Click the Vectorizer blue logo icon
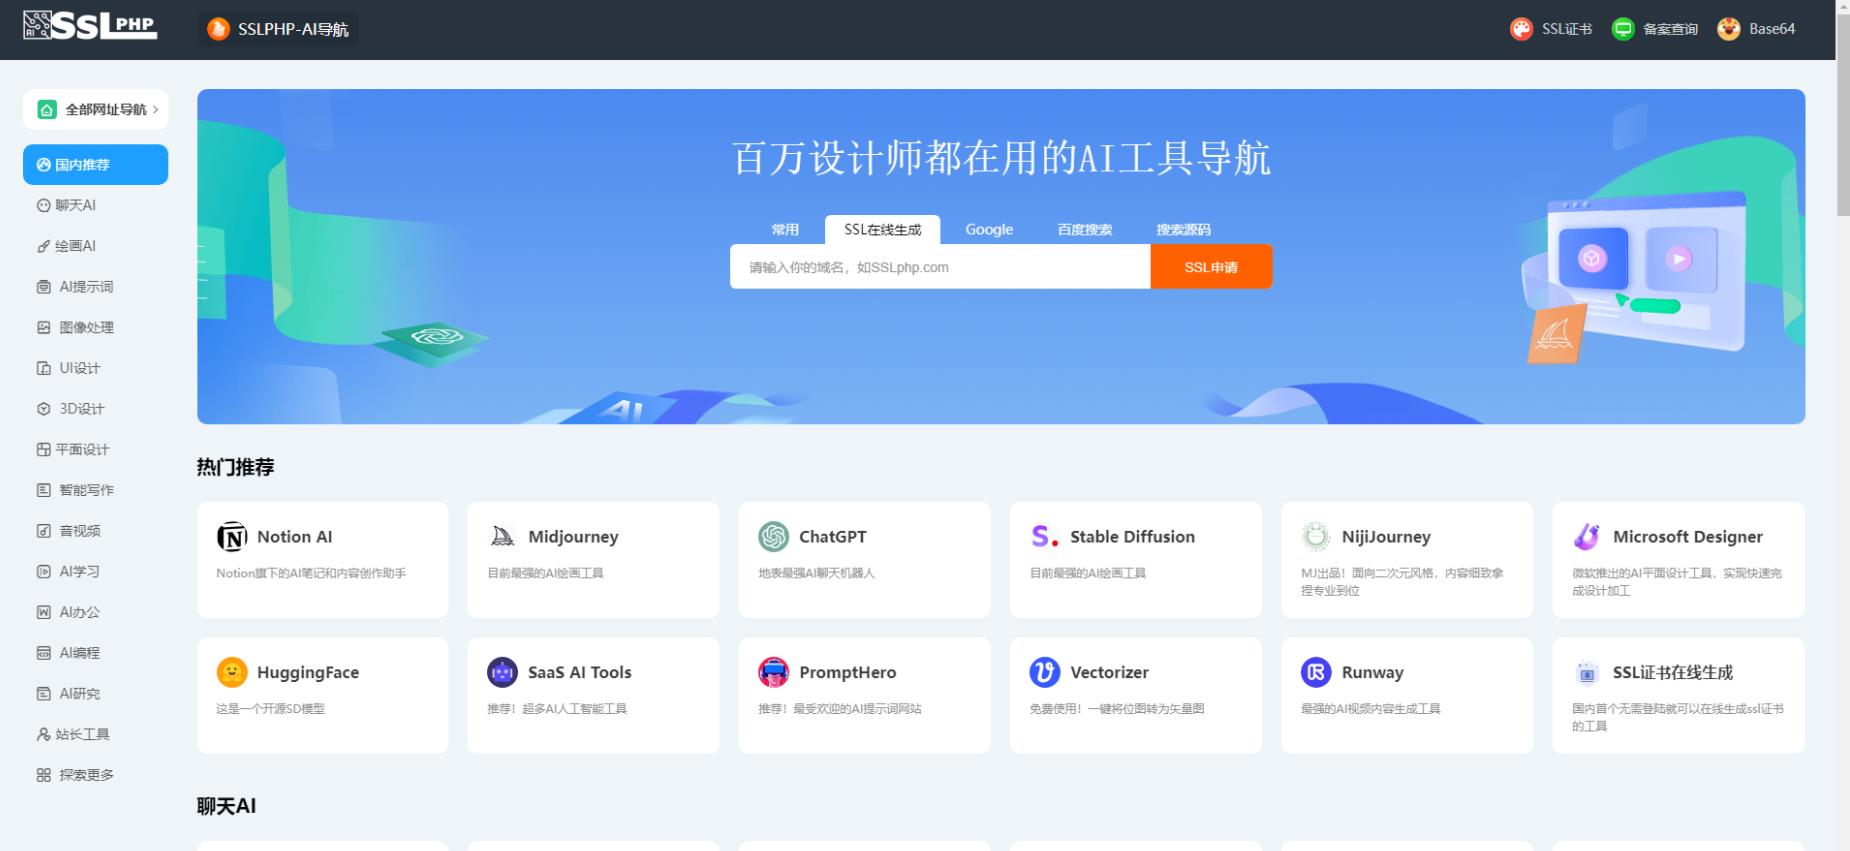This screenshot has width=1850, height=851. point(1045,672)
